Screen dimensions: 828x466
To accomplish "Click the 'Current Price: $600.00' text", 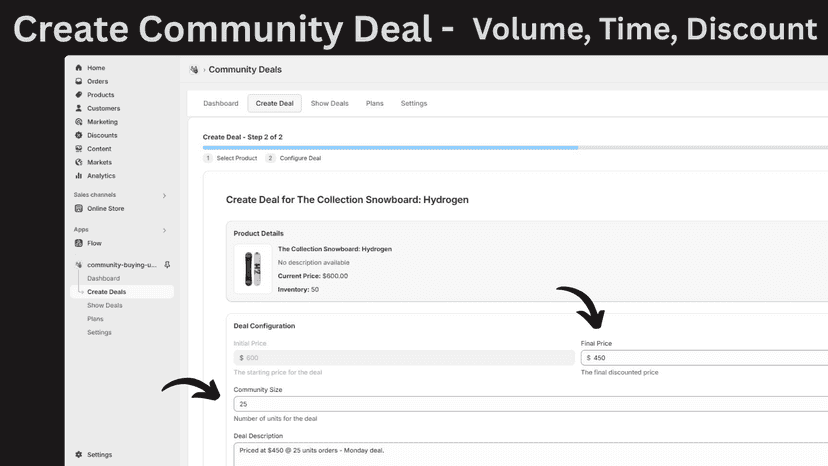I will click(313, 276).
